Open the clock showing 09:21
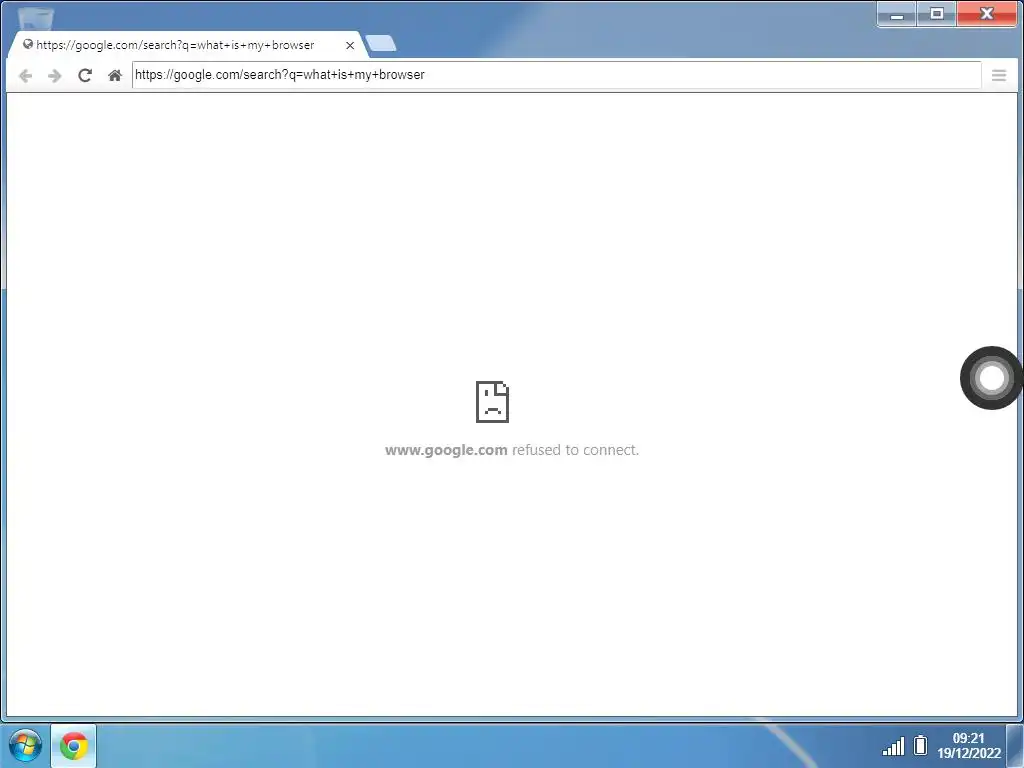 pos(968,738)
